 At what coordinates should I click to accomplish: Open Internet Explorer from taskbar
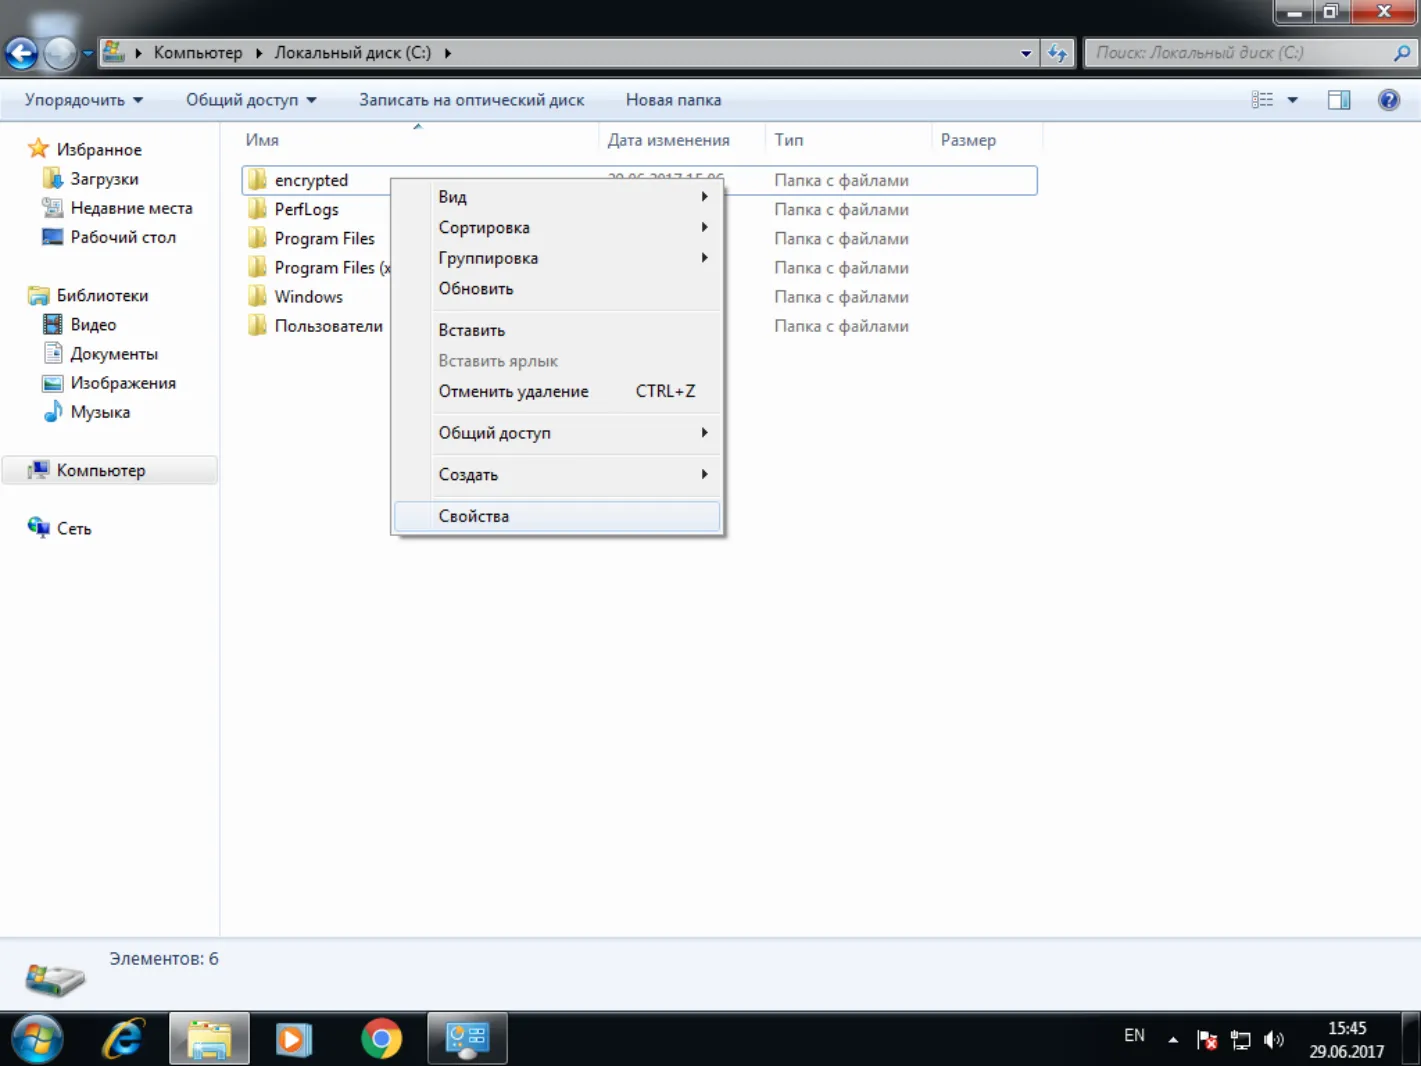point(124,1039)
